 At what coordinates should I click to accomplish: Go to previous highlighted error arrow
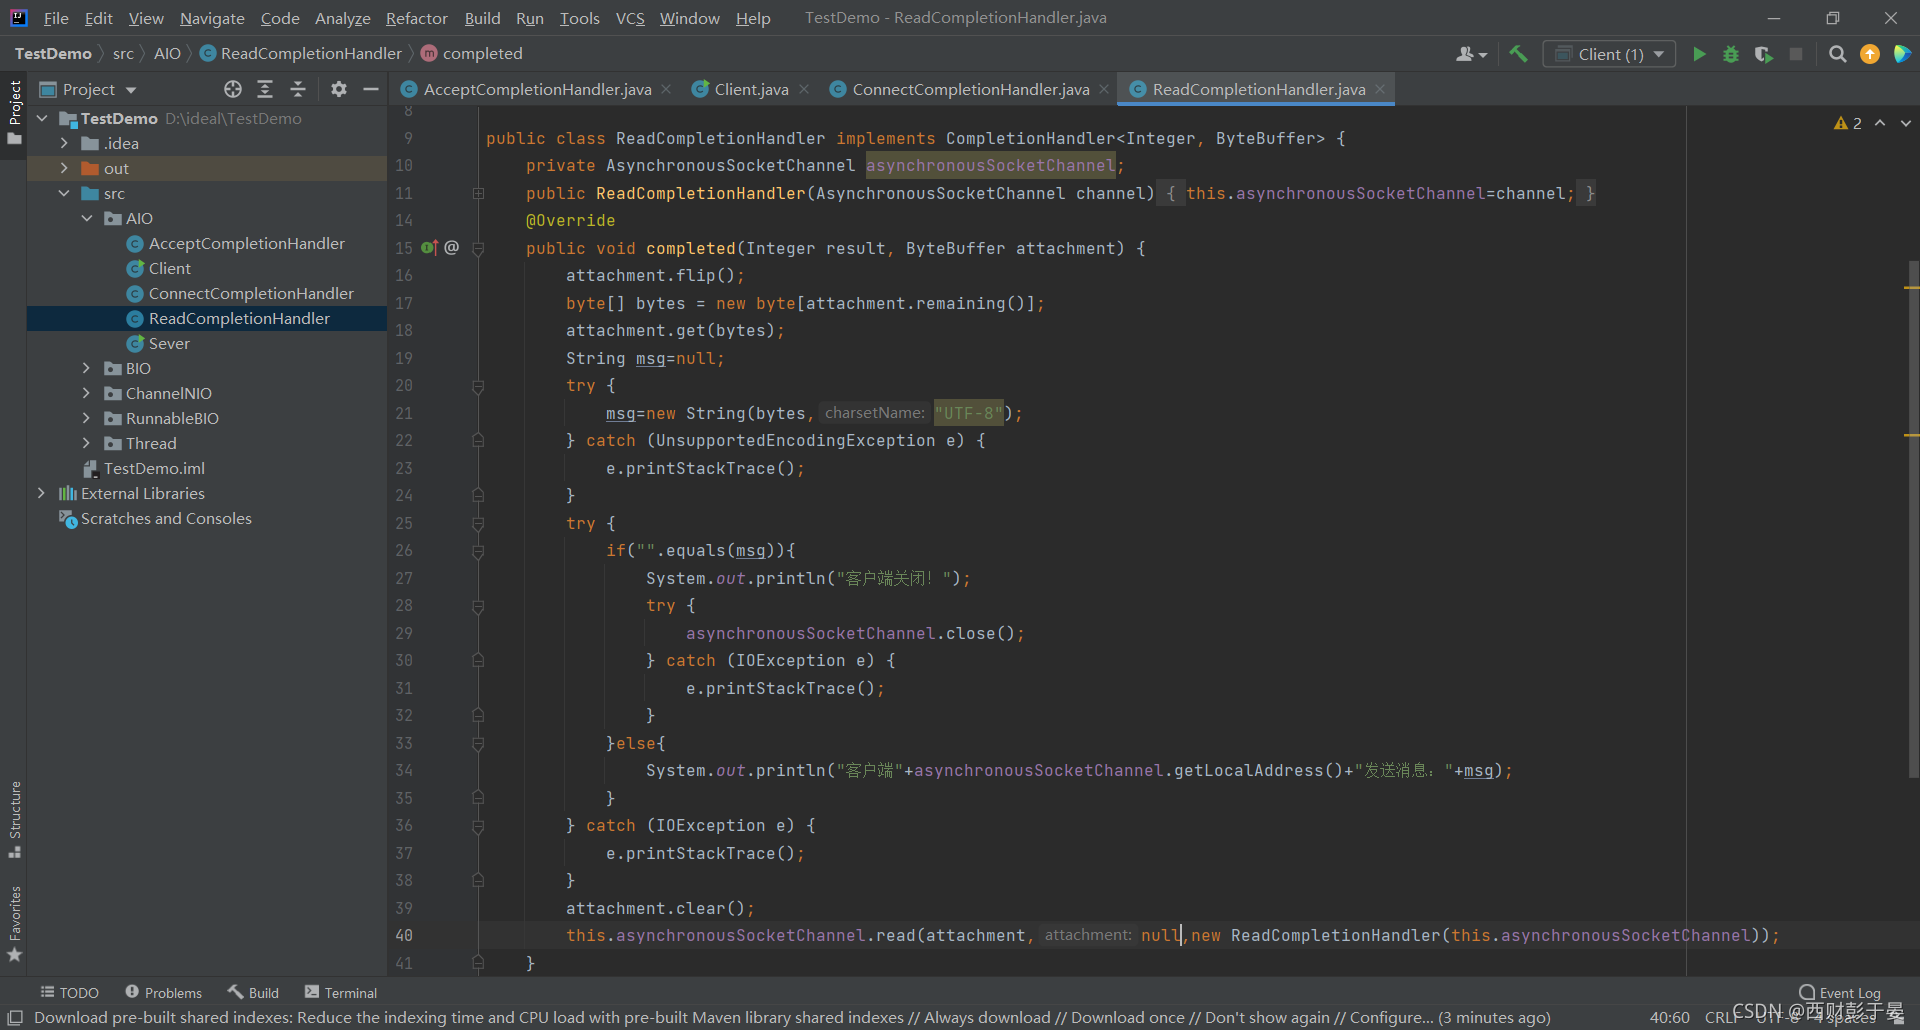(x=1880, y=123)
